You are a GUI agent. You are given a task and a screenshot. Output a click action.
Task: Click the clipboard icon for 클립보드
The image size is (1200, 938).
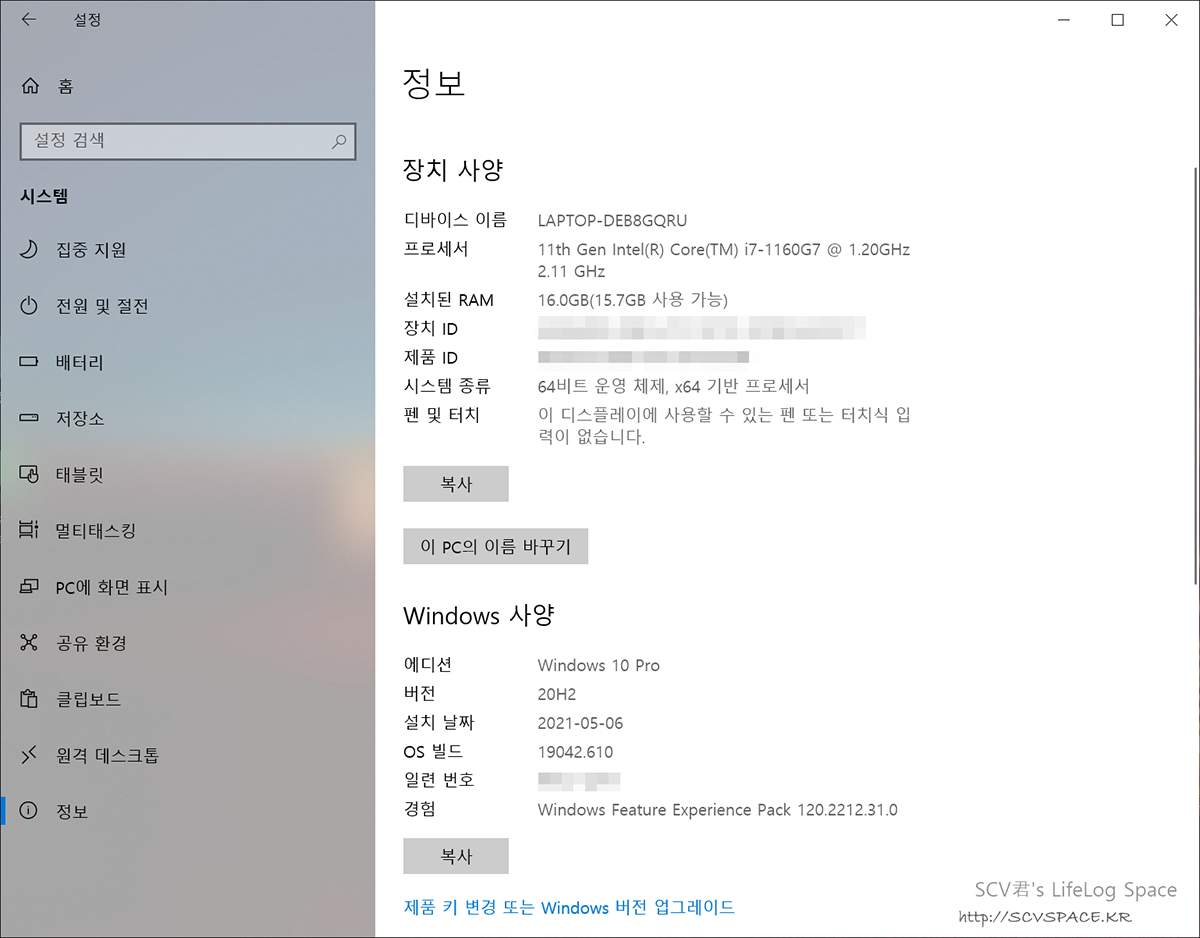[29, 699]
